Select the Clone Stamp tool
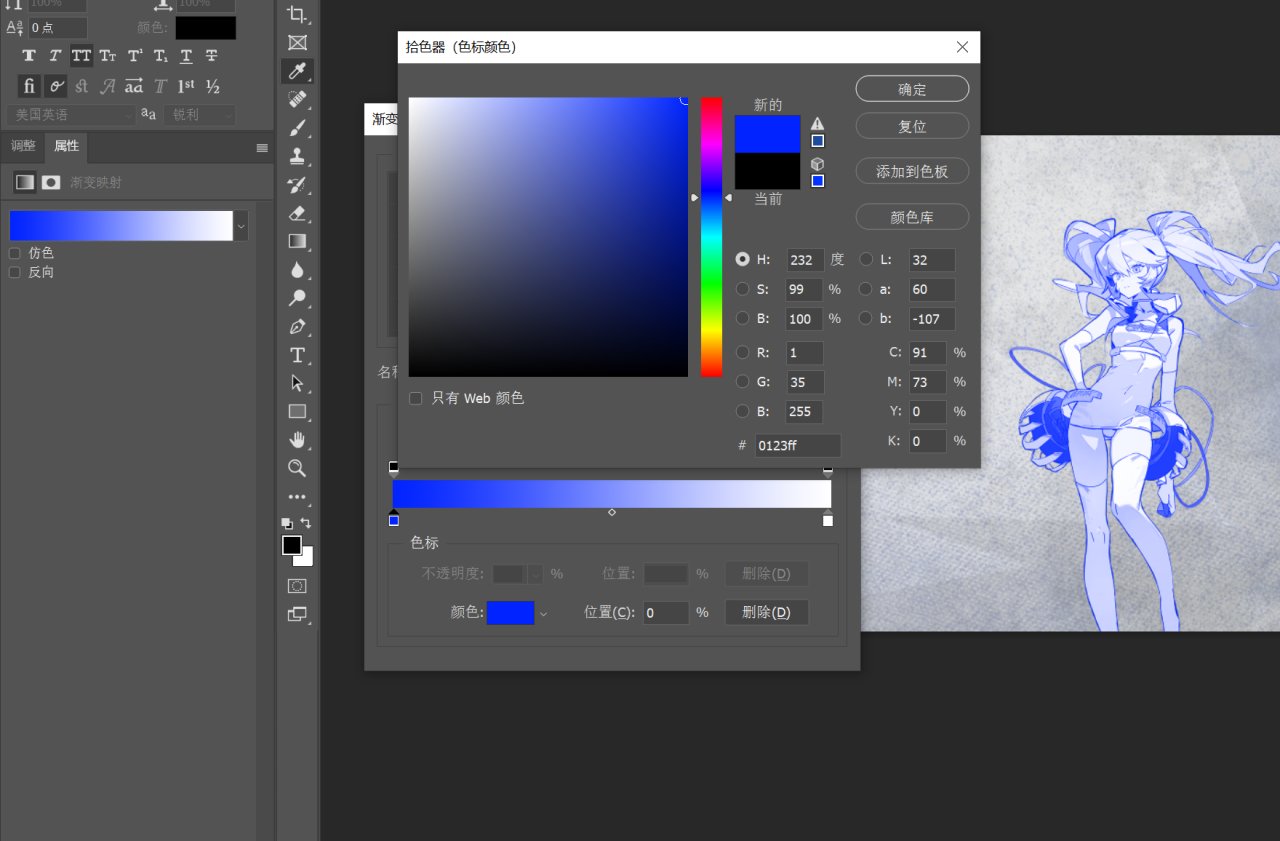Viewport: 1280px width, 841px height. (297, 156)
